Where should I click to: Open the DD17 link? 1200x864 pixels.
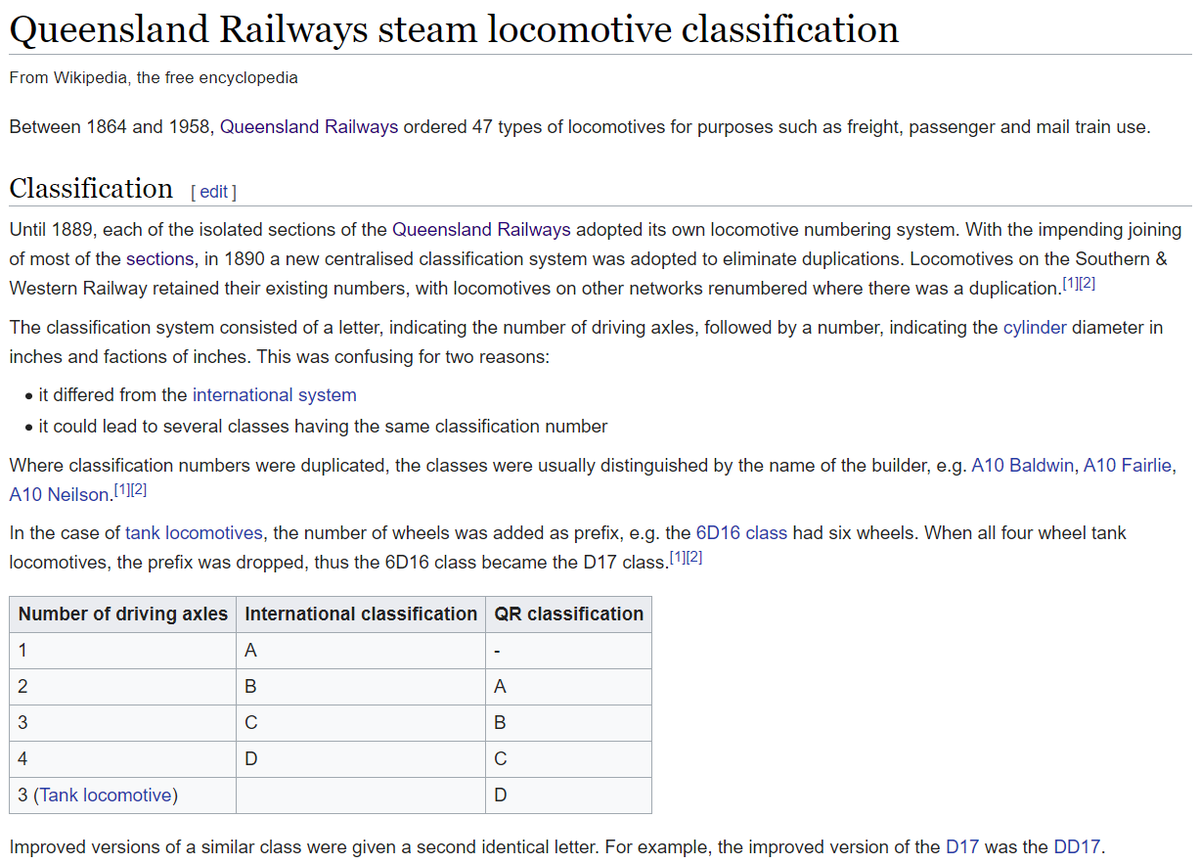1077,847
